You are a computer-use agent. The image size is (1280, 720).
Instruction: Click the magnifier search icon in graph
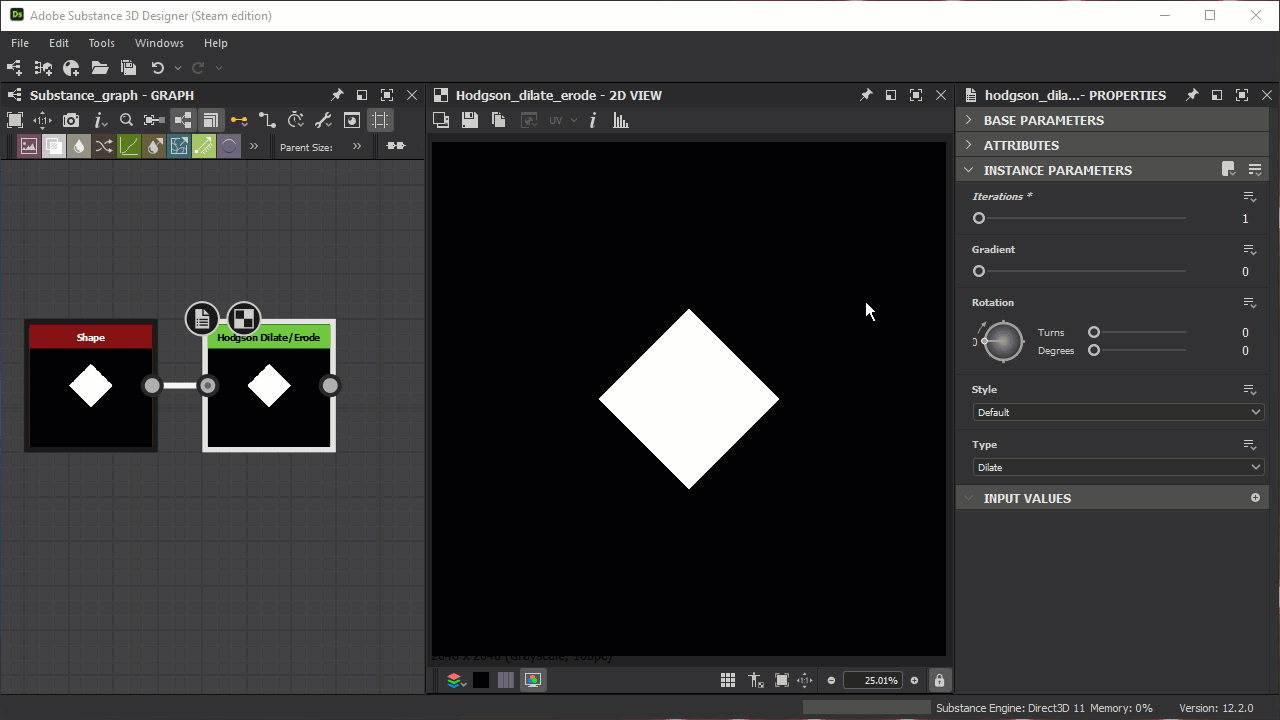point(126,120)
